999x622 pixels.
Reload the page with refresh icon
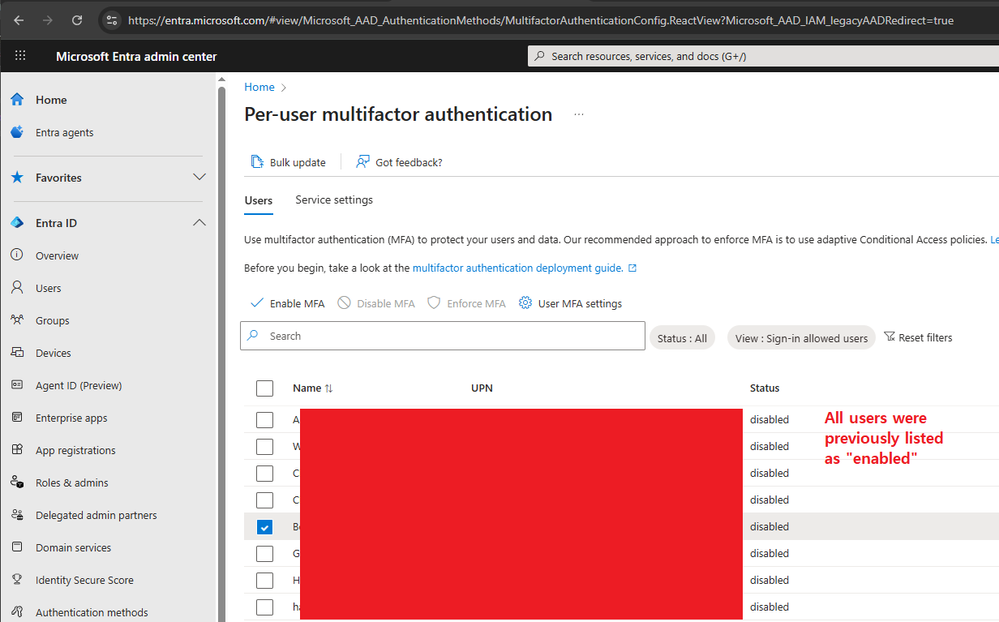tap(77, 20)
